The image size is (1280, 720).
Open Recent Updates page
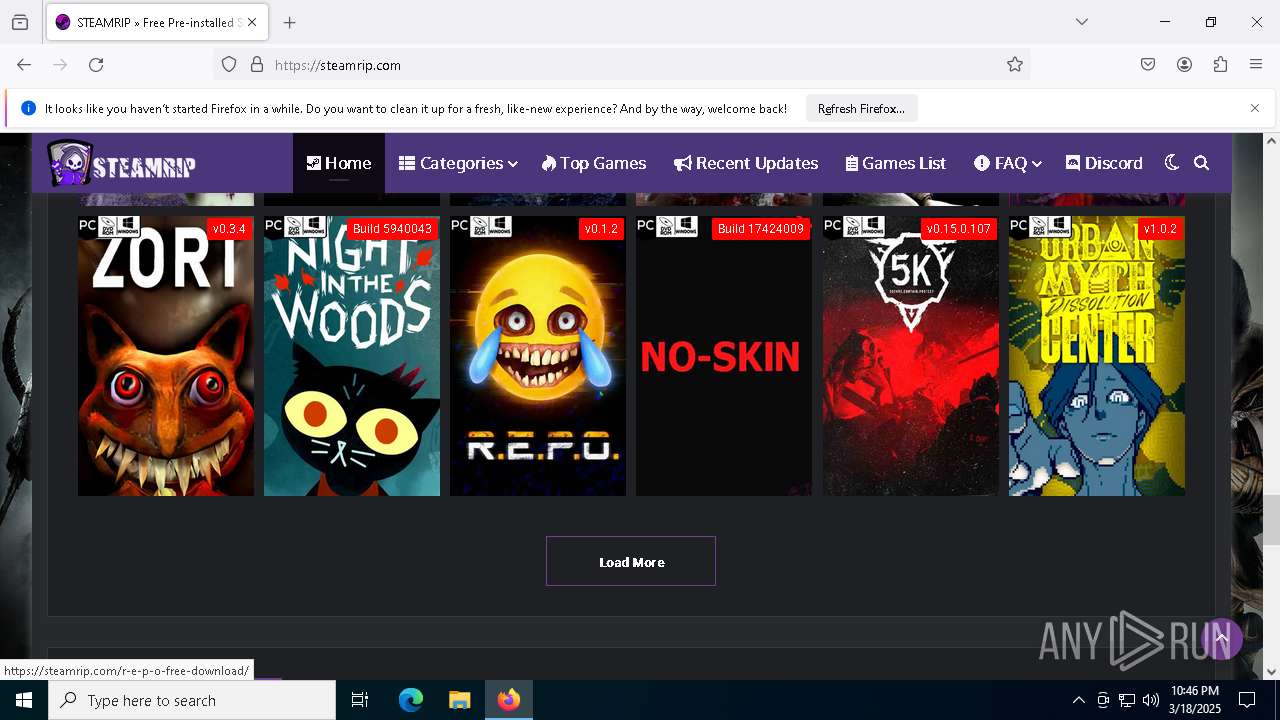(x=746, y=163)
